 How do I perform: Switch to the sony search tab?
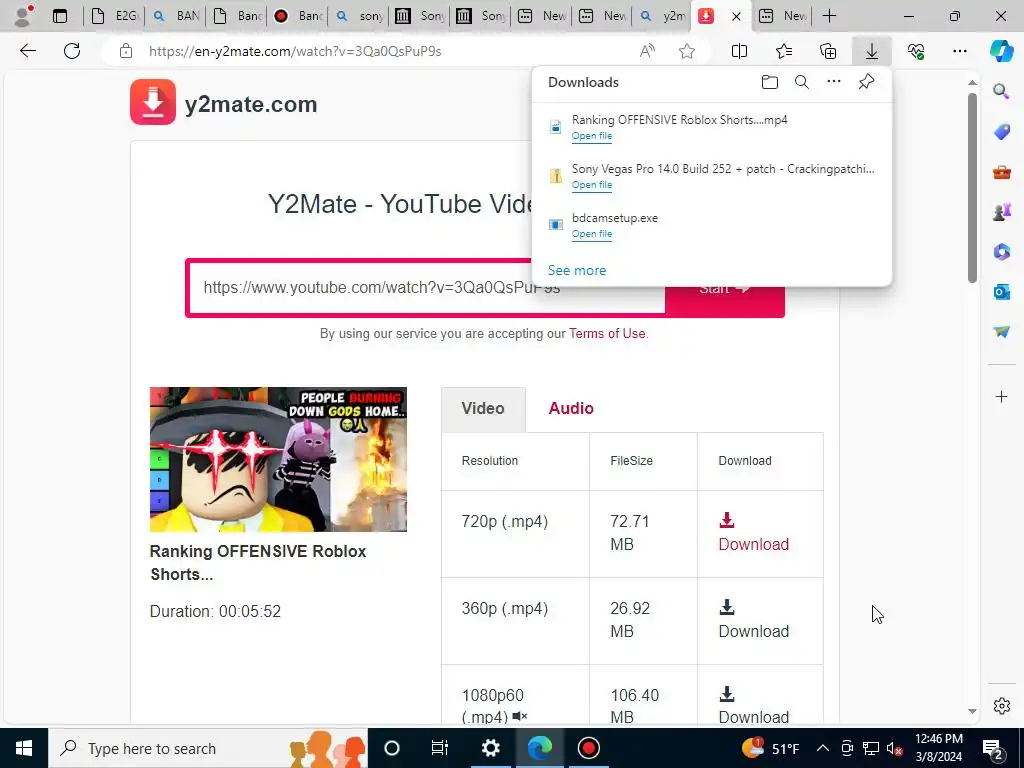pyautogui.click(x=359, y=16)
